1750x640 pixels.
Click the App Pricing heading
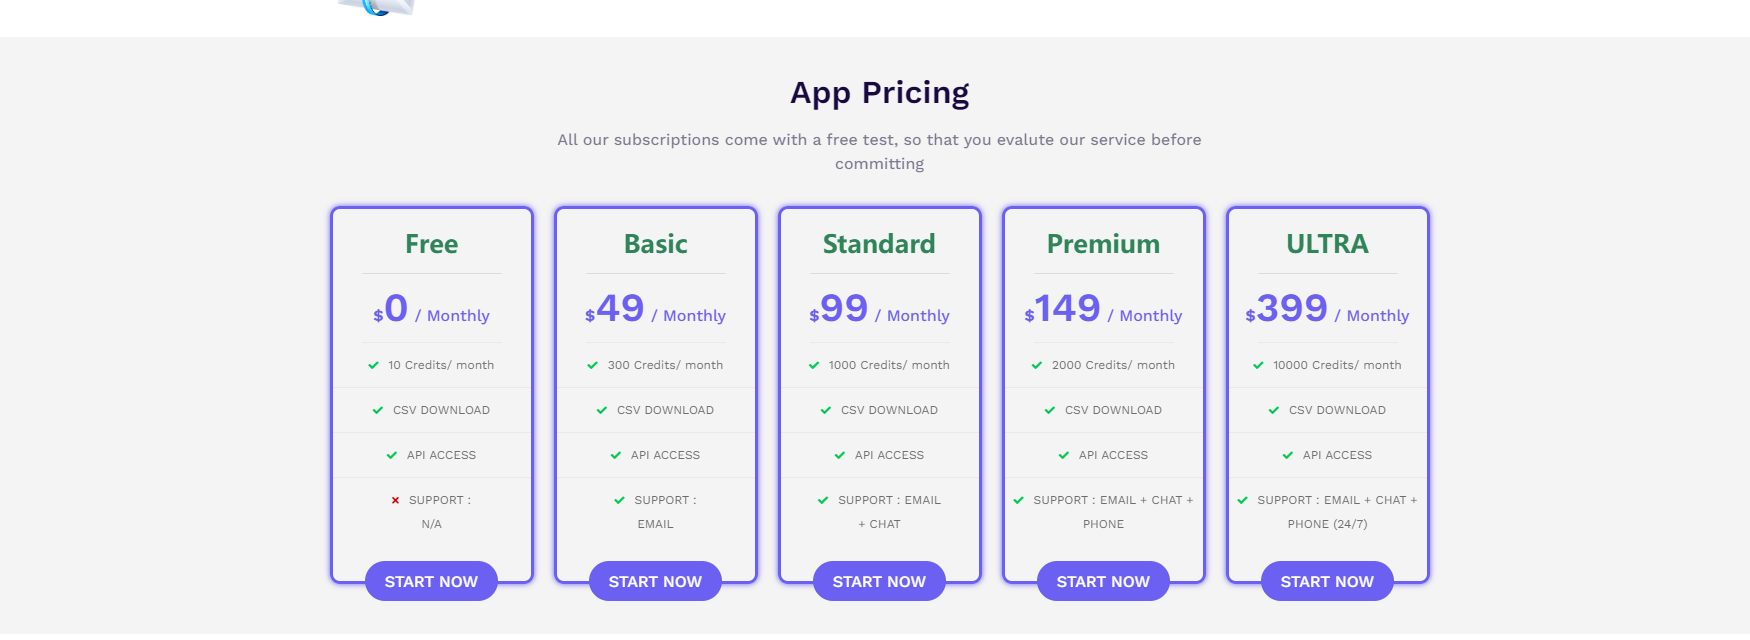[879, 93]
